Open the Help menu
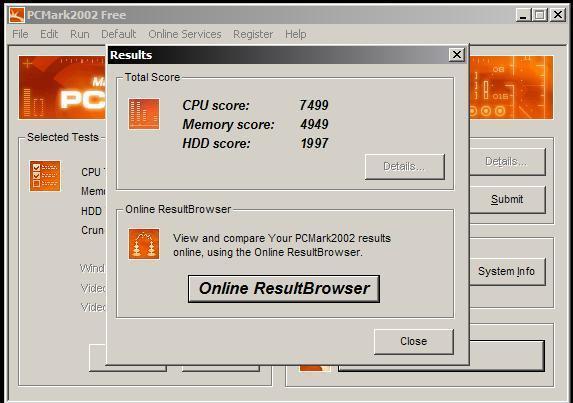Screen dimensions: 573x403 tap(296, 34)
